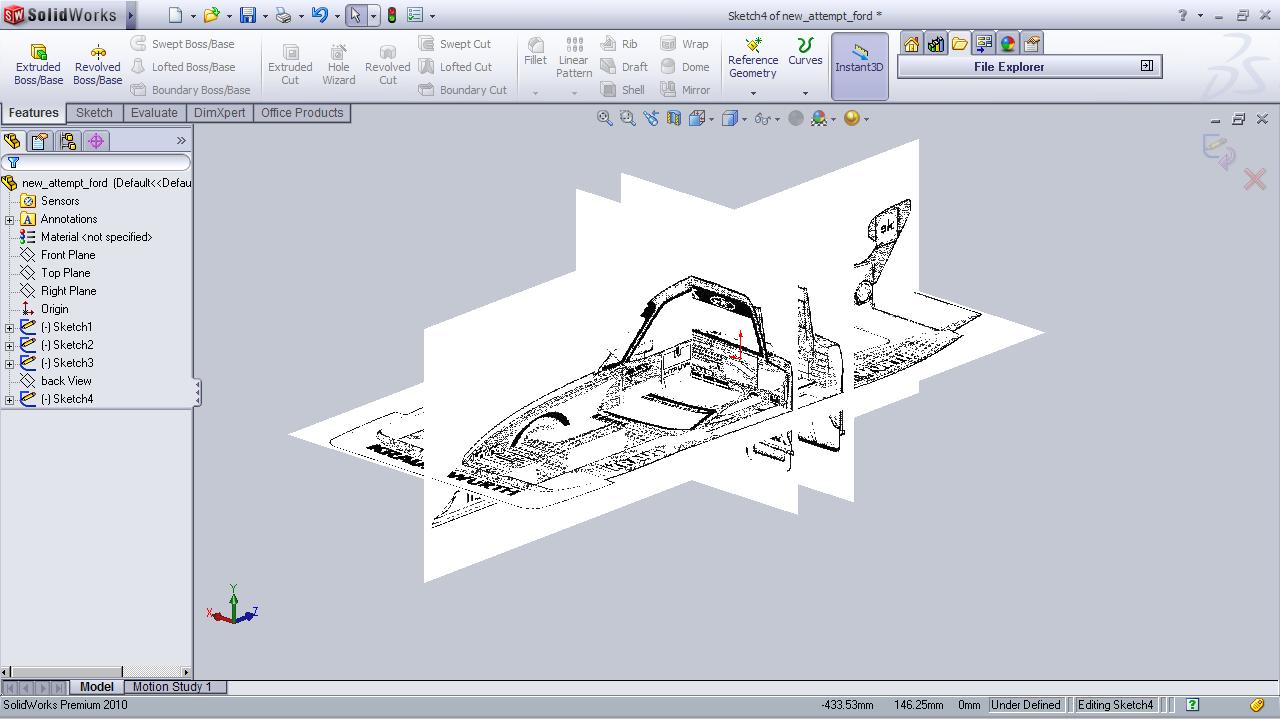
Task: Click the Revolved Cut tool
Action: coord(388,65)
